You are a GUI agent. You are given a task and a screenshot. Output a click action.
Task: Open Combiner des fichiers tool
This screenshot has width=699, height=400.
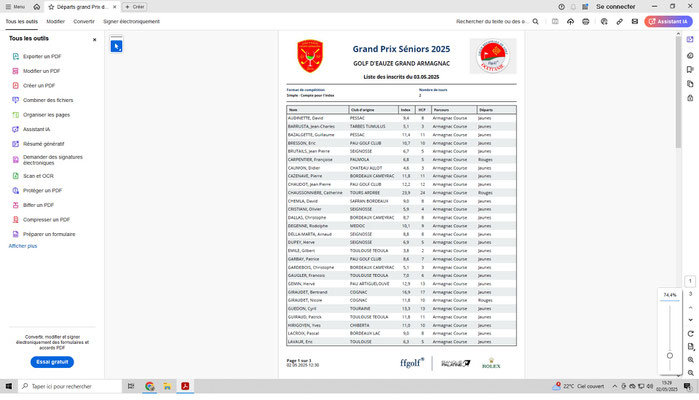48,100
